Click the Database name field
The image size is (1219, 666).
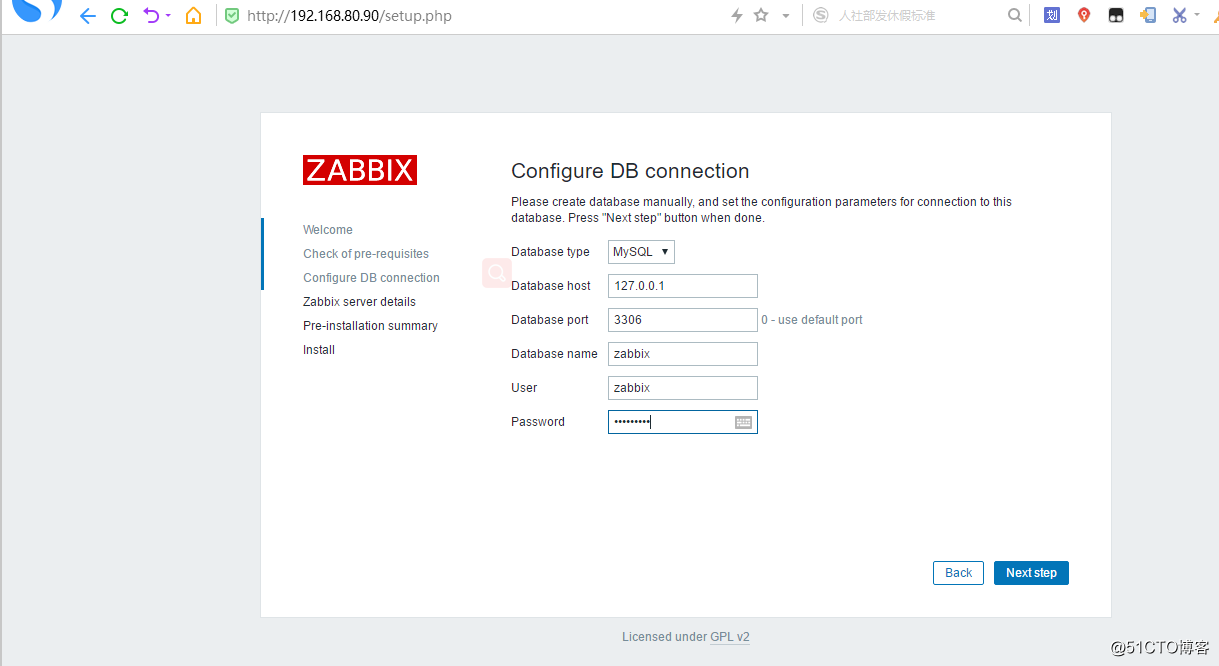click(x=683, y=354)
